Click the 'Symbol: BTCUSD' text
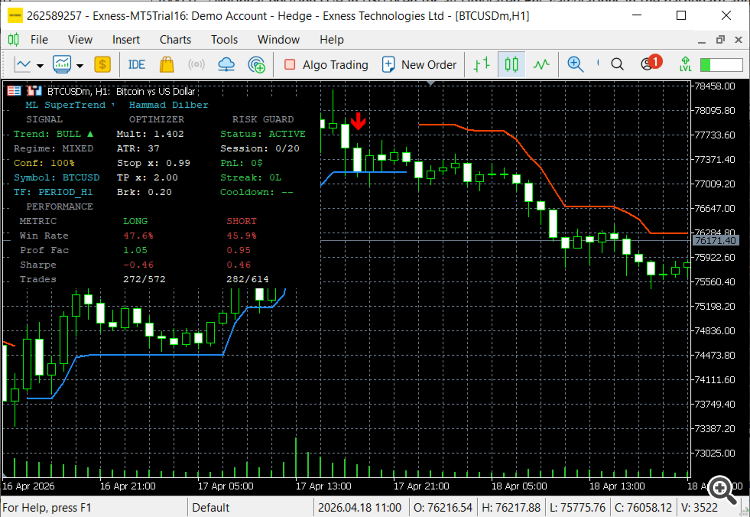This screenshot has width=750, height=517. (56, 177)
